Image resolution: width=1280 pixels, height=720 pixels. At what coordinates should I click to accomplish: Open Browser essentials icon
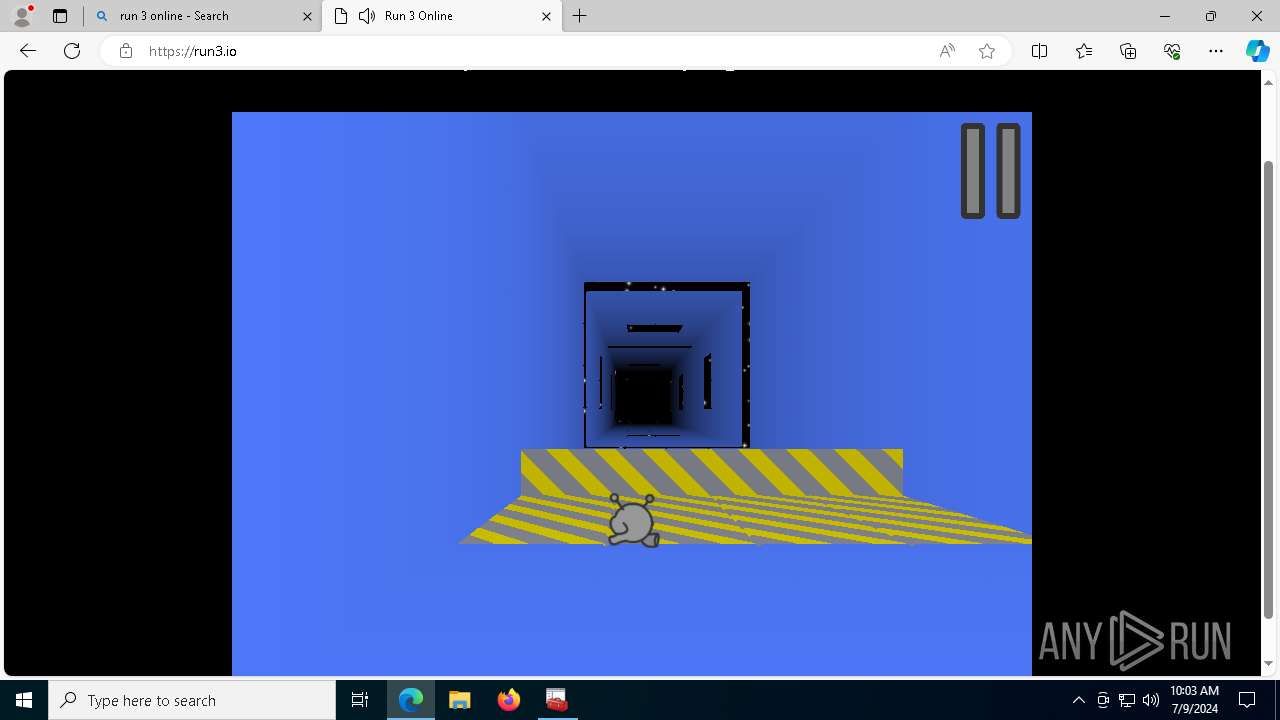coord(1172,51)
